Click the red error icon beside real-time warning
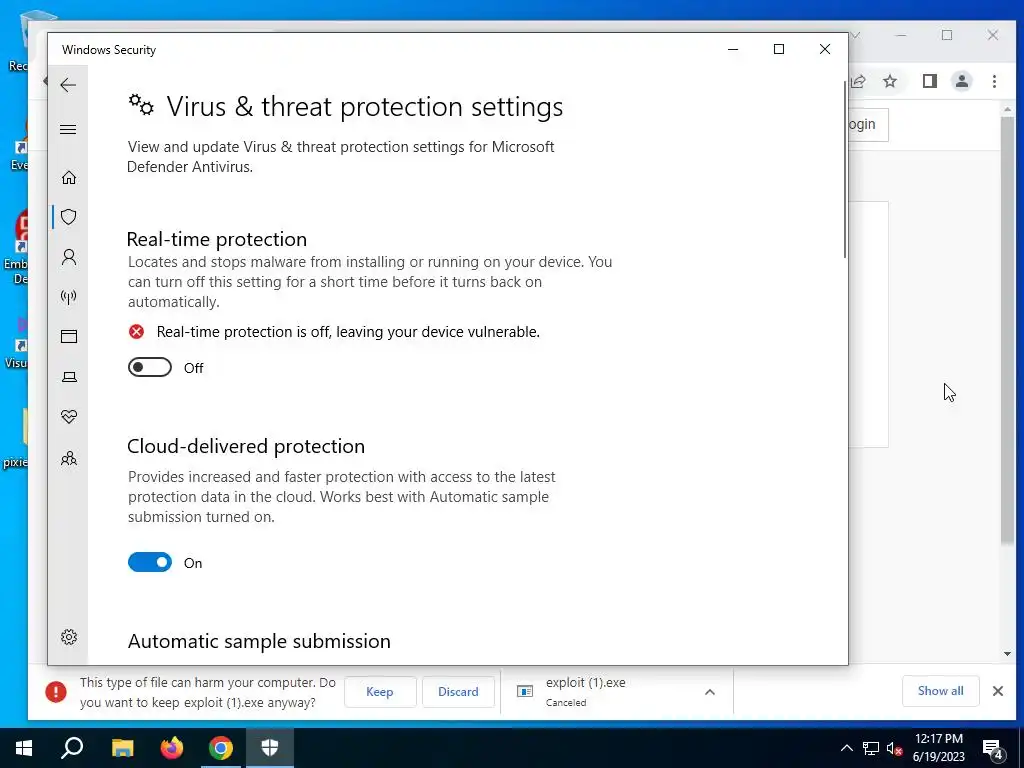The height and width of the screenshot is (768, 1024). (x=136, y=332)
